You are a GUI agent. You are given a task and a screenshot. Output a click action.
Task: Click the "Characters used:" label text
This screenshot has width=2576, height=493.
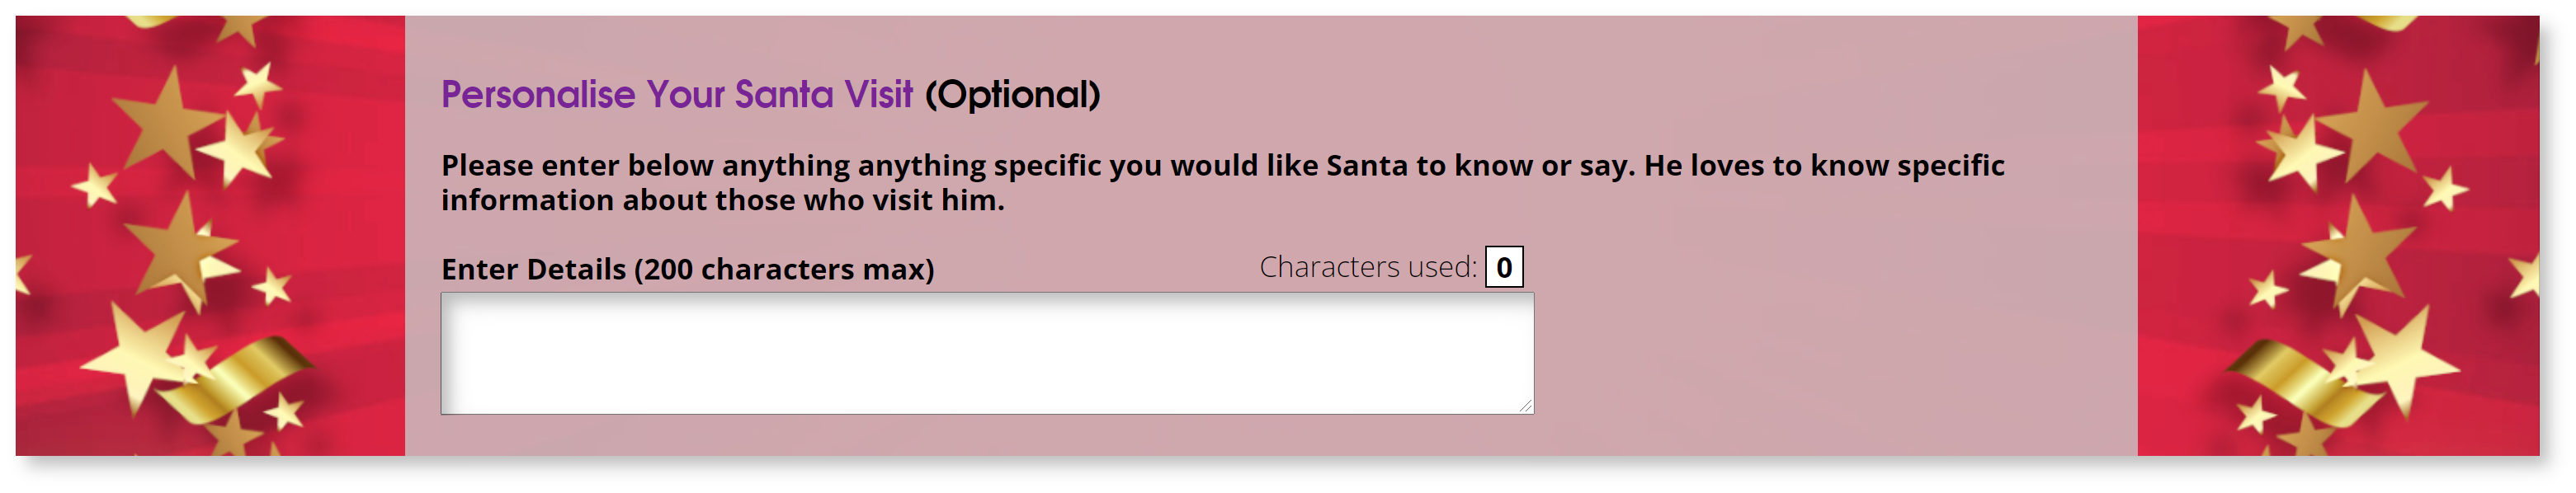click(1367, 267)
